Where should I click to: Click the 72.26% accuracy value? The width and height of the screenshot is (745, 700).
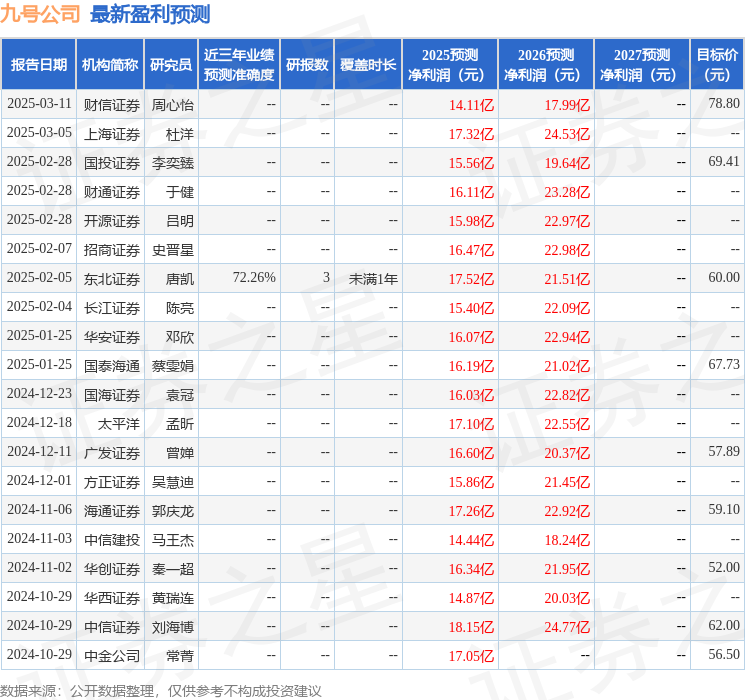coord(254,278)
